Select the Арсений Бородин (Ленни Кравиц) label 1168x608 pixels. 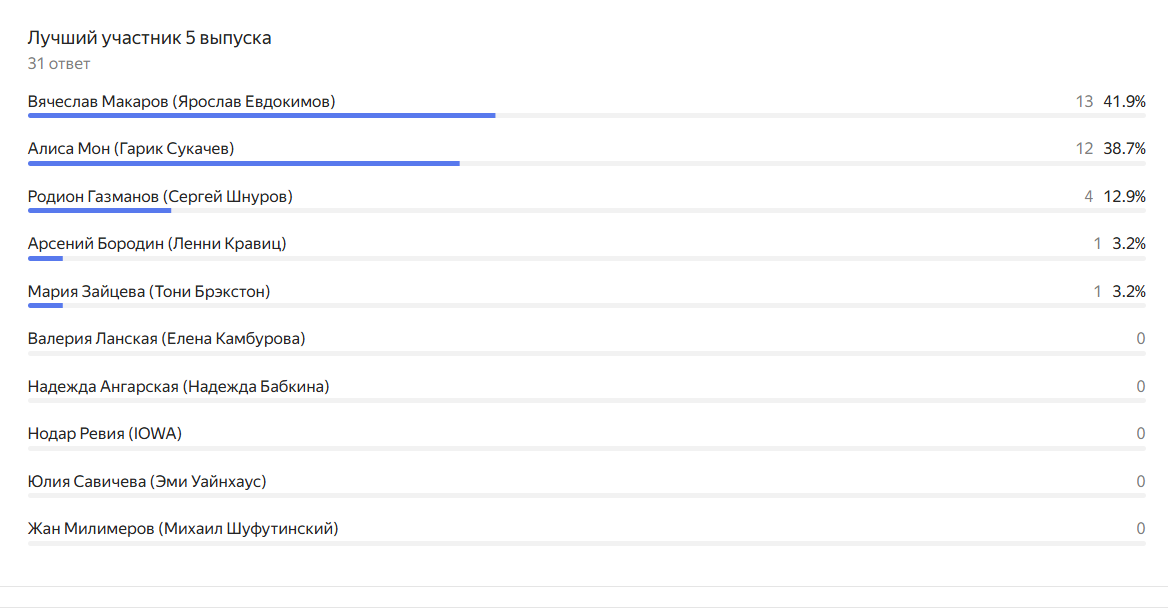point(157,244)
